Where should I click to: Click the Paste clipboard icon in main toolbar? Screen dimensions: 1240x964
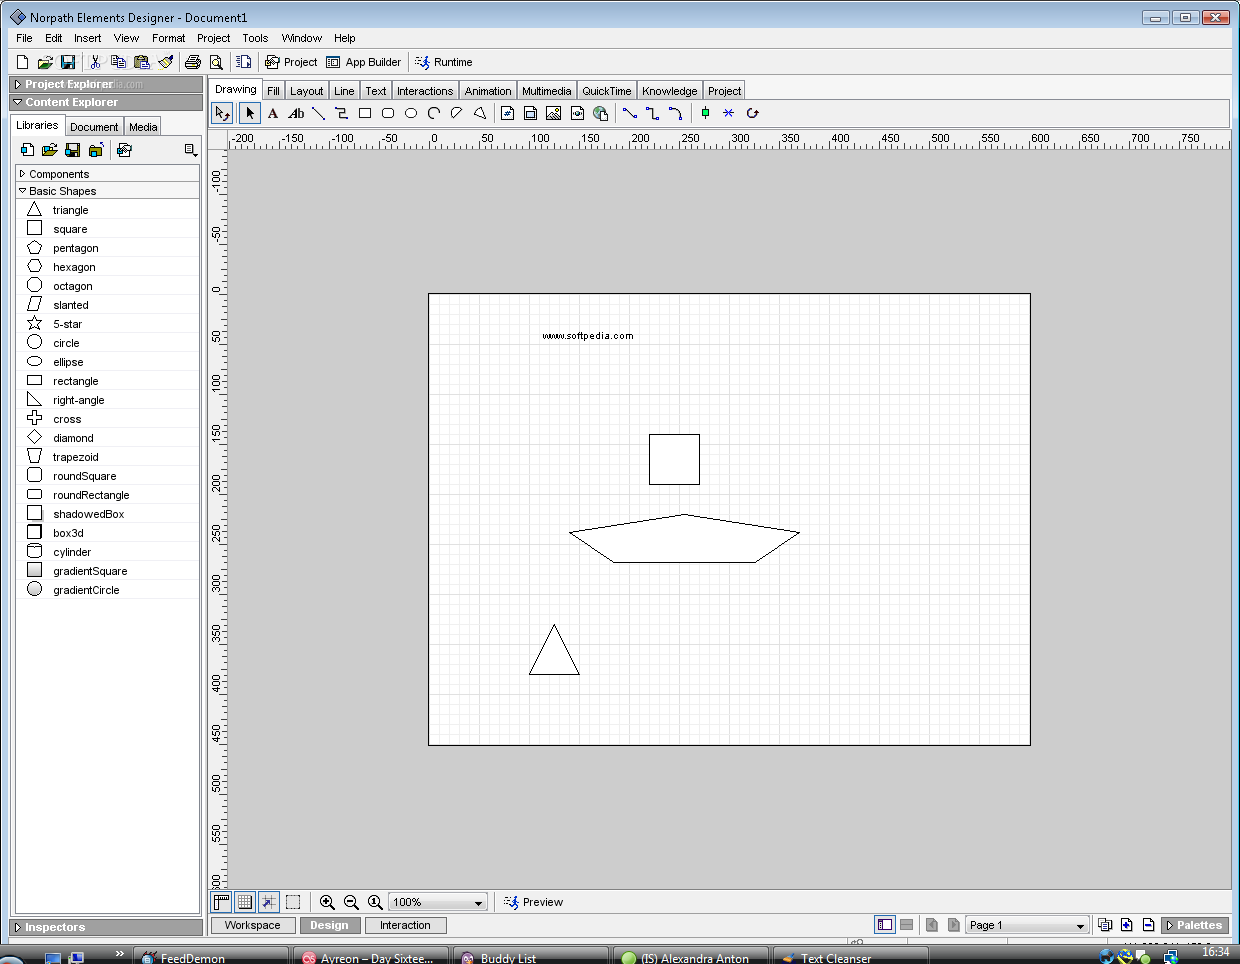pos(142,62)
